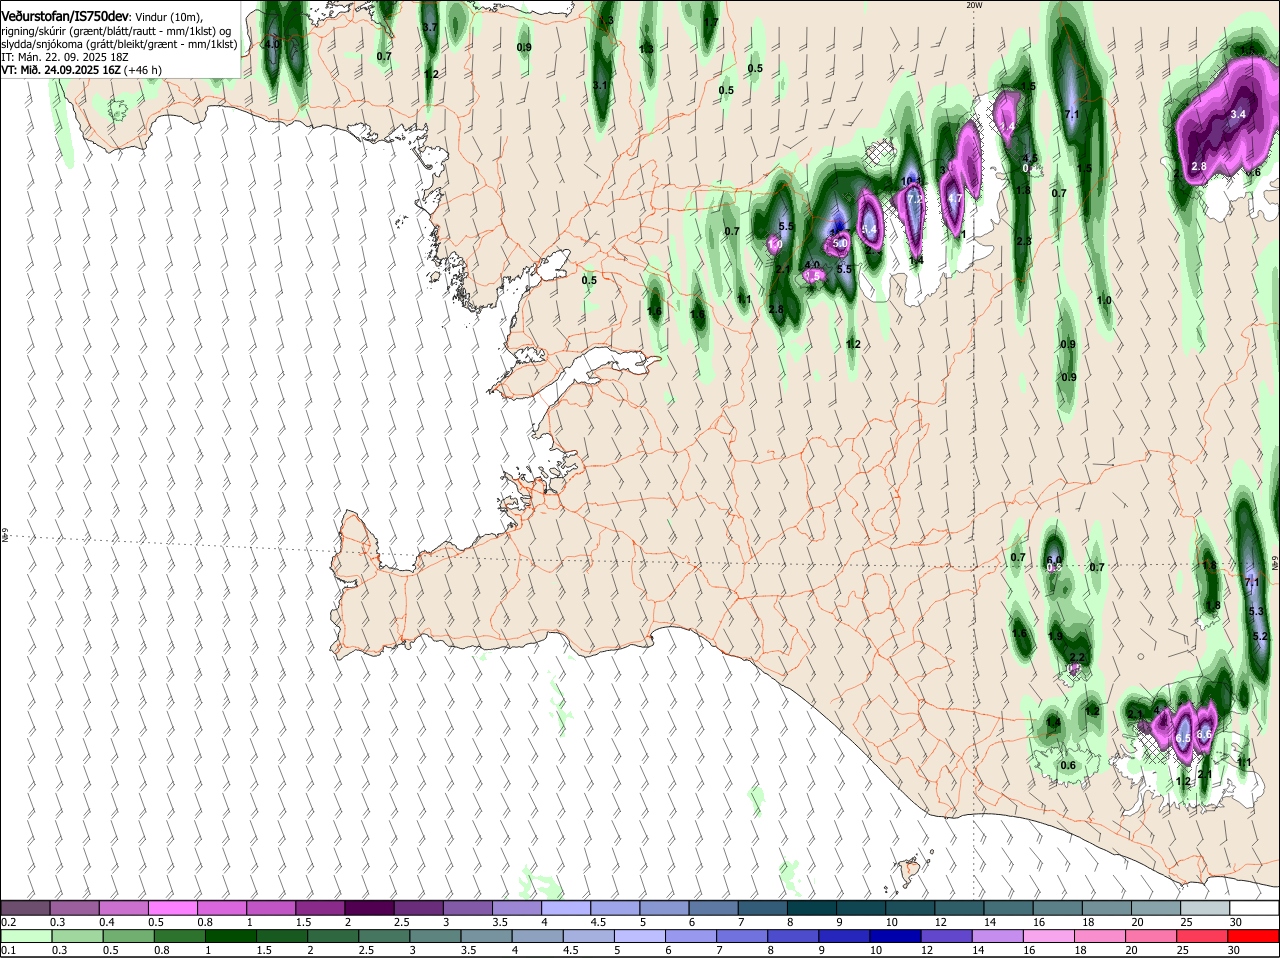This screenshot has height=958, width=1280.
Task: Click the '20W' longitude label at top
Action: (x=975, y=5)
